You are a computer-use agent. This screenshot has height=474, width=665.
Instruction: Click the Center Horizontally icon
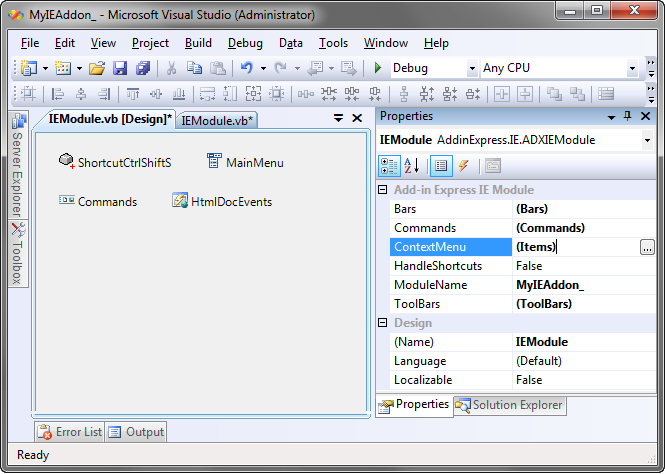pyautogui.click(x=502, y=94)
